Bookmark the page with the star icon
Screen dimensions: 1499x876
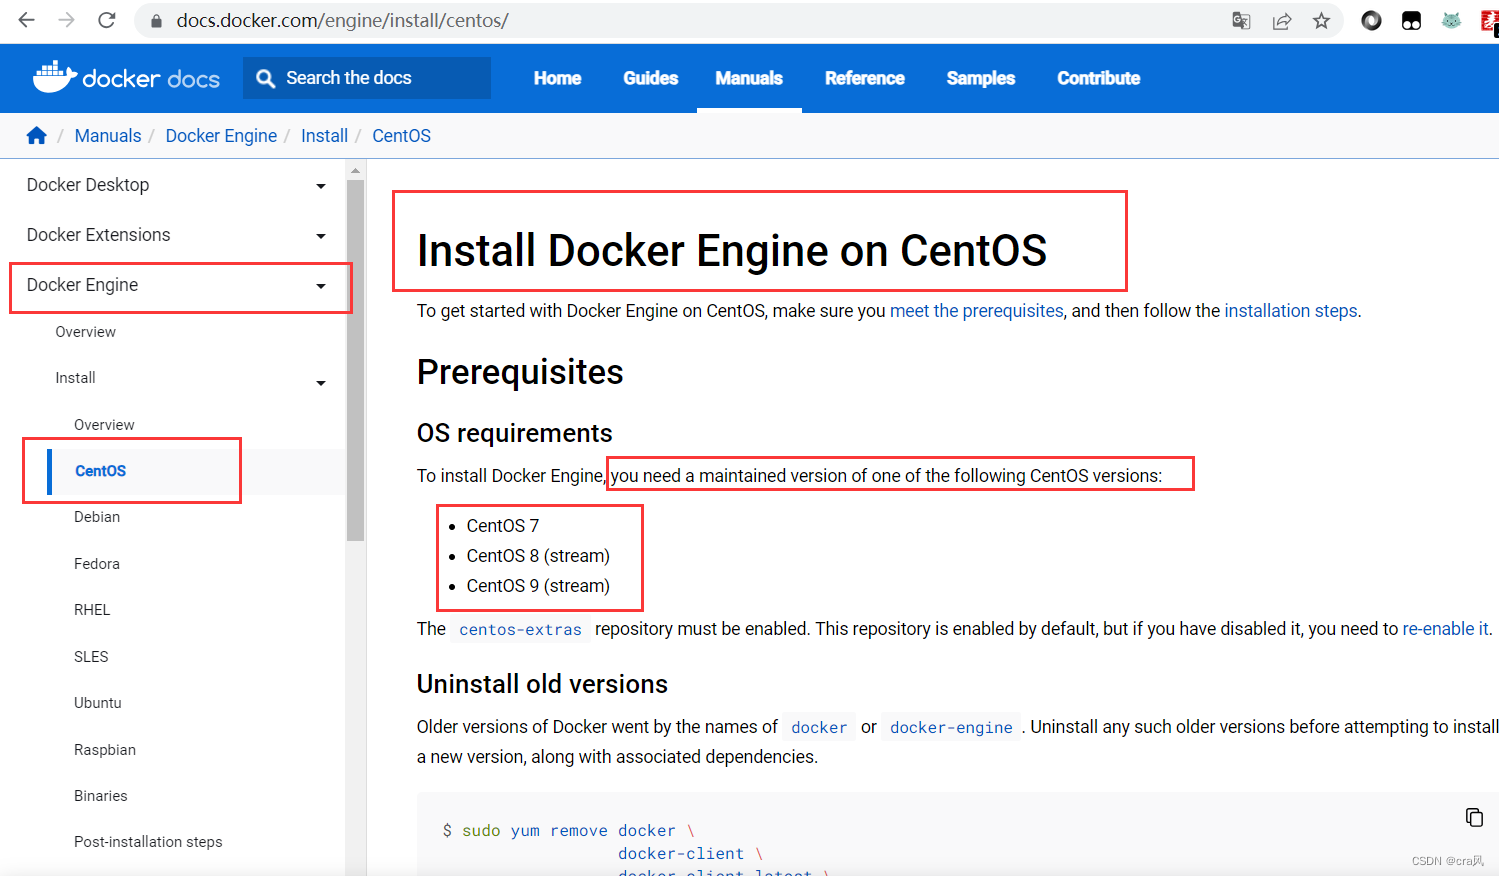[1321, 21]
